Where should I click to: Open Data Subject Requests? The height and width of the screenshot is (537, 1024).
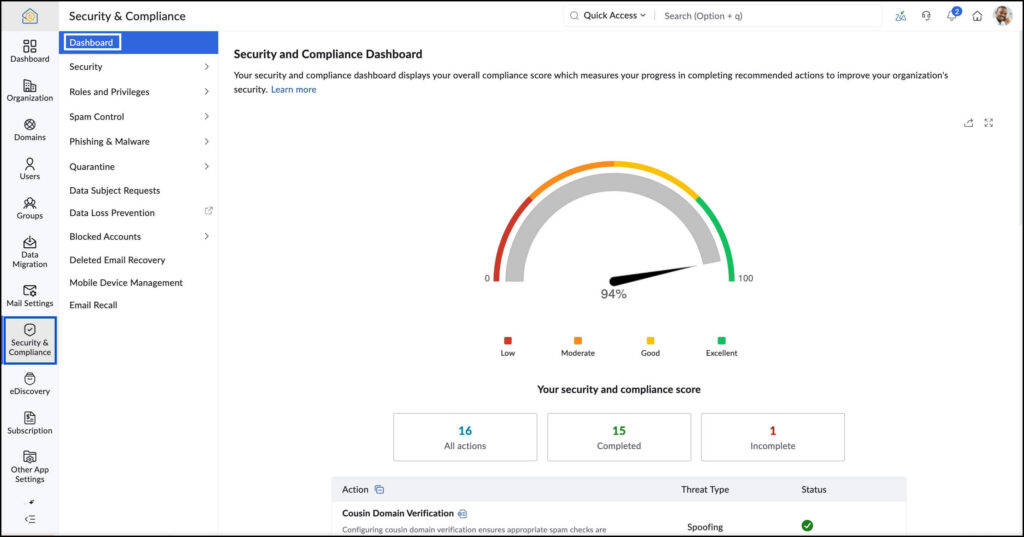tap(115, 190)
